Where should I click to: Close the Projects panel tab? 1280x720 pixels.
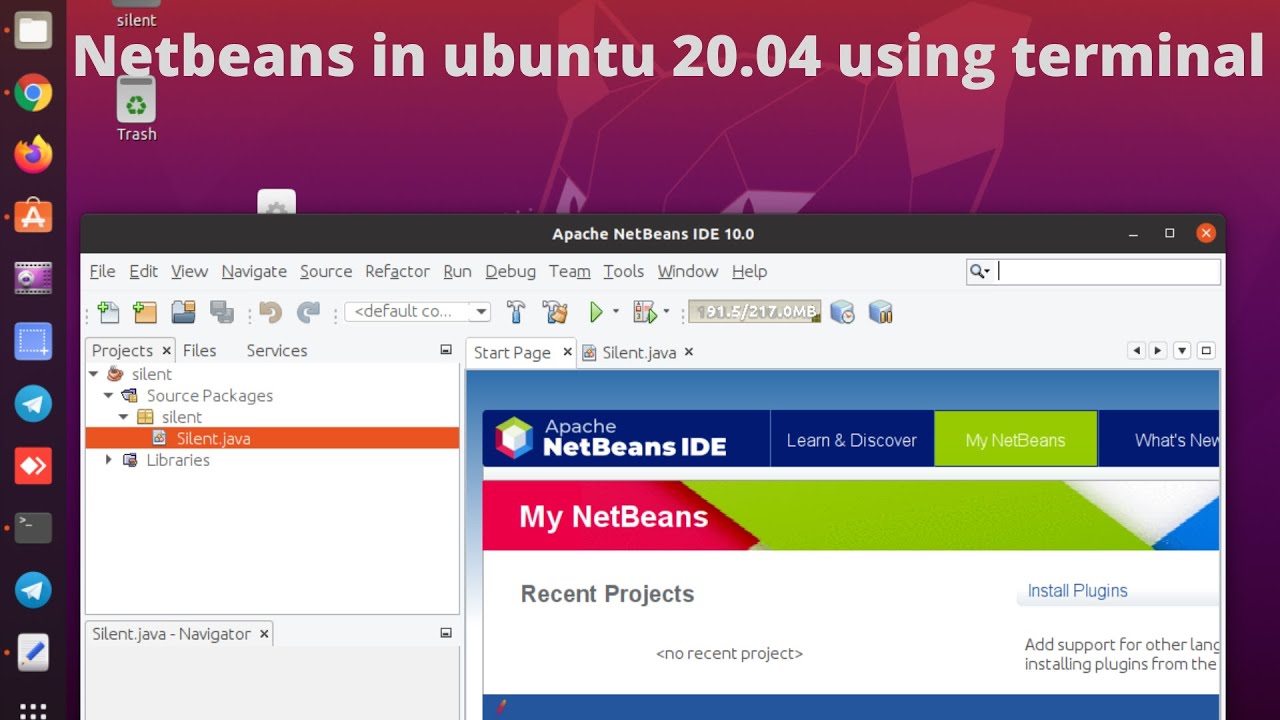tap(166, 350)
